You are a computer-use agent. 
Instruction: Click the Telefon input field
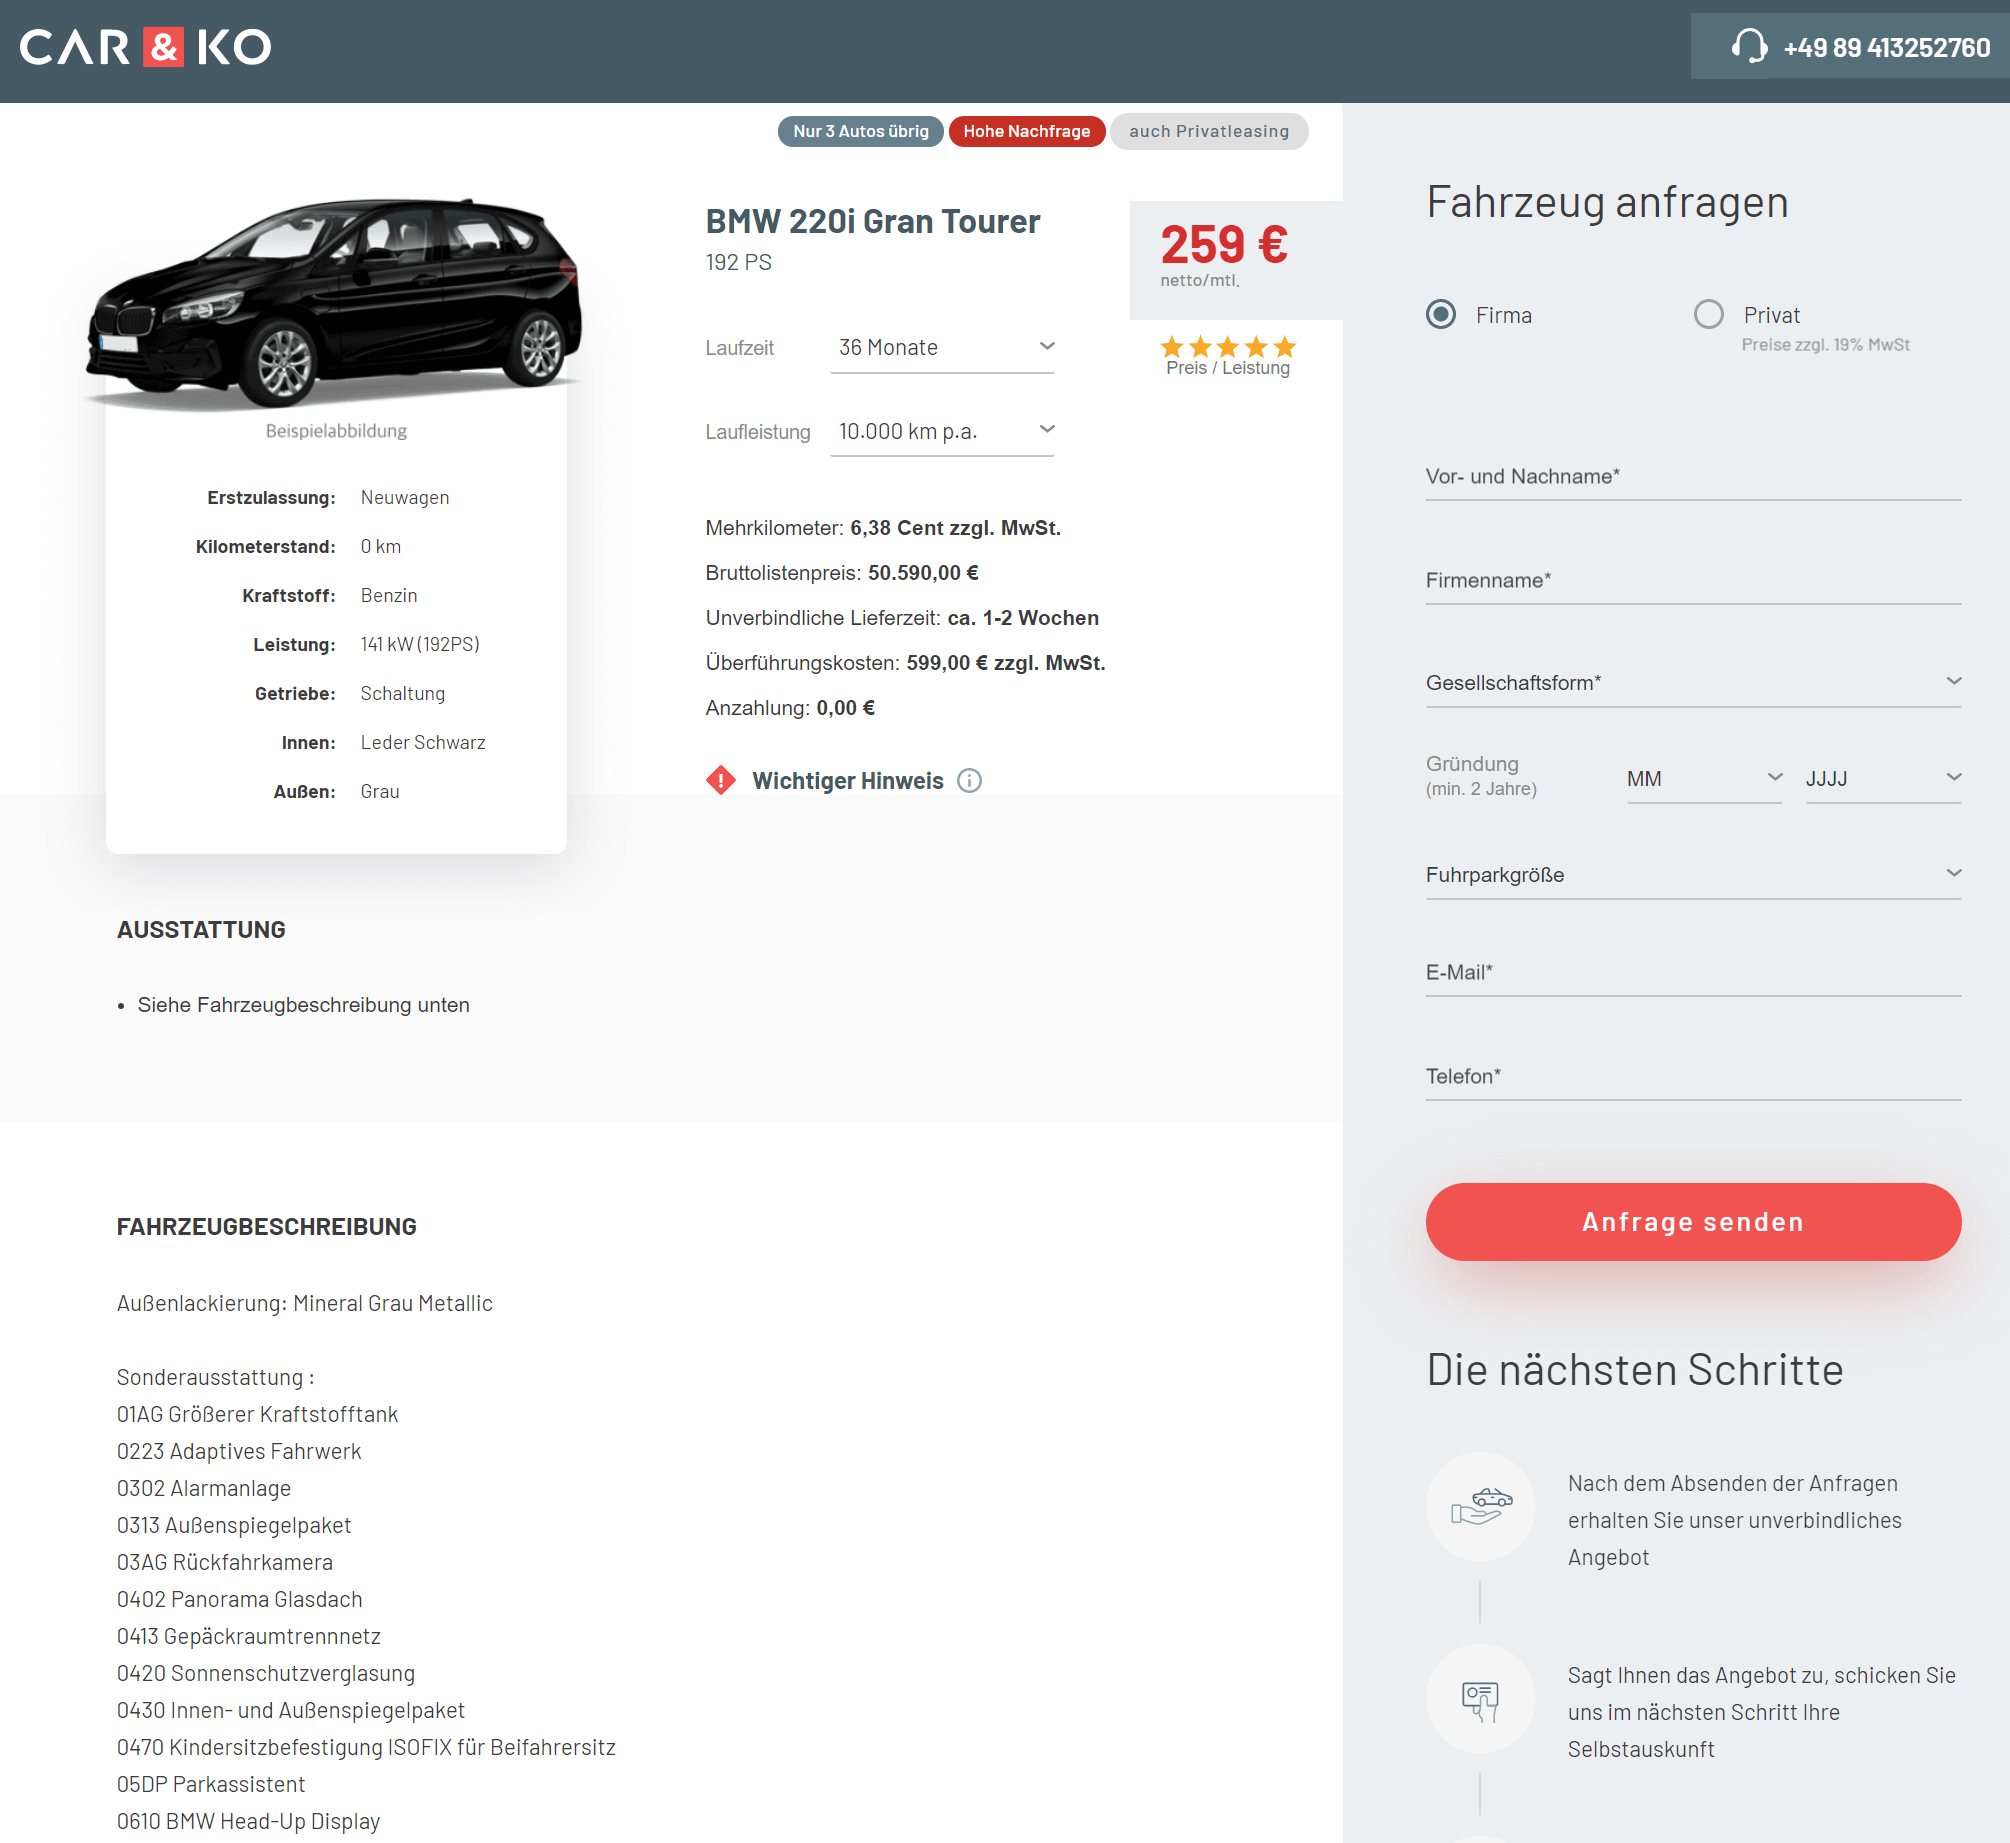pyautogui.click(x=1693, y=1077)
